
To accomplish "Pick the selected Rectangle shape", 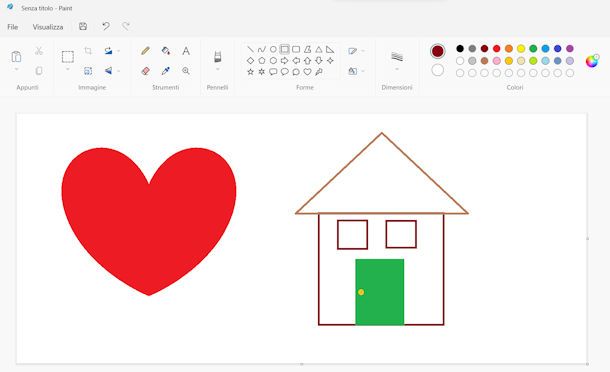I will pyautogui.click(x=285, y=49).
